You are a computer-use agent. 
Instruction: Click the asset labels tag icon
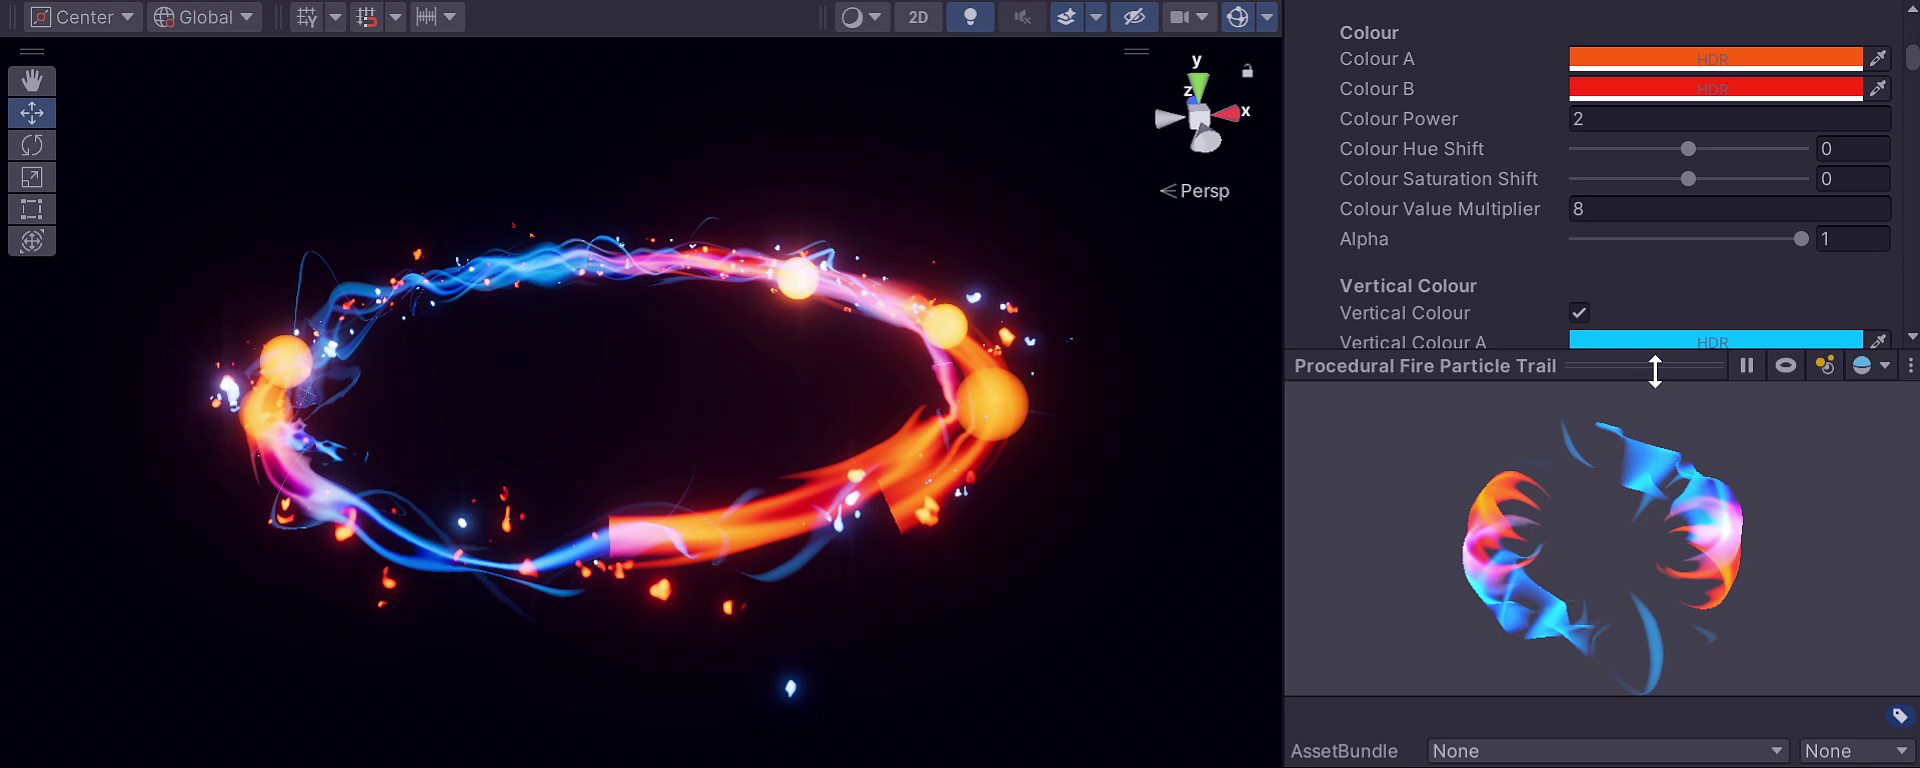pos(1900,716)
